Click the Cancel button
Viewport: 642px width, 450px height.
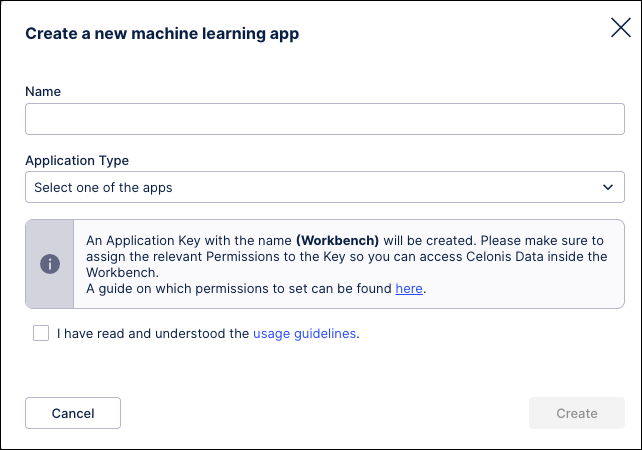tap(73, 413)
